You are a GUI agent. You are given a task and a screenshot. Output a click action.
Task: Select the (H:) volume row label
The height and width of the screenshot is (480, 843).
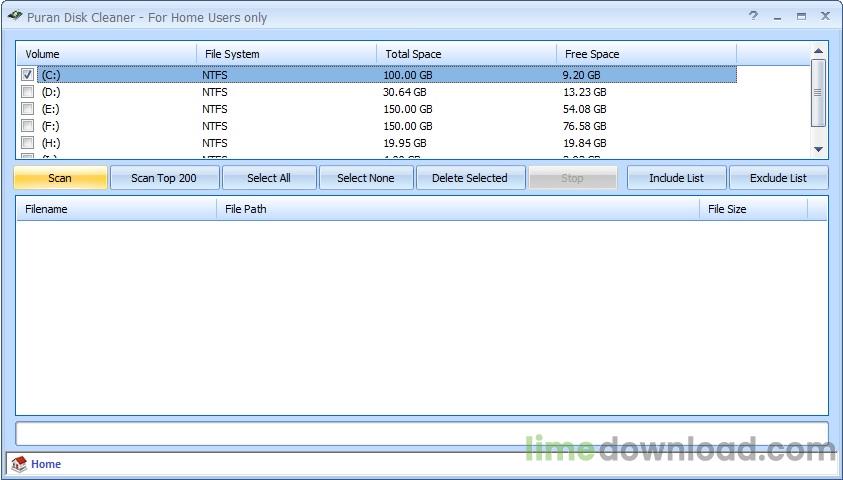coord(51,143)
